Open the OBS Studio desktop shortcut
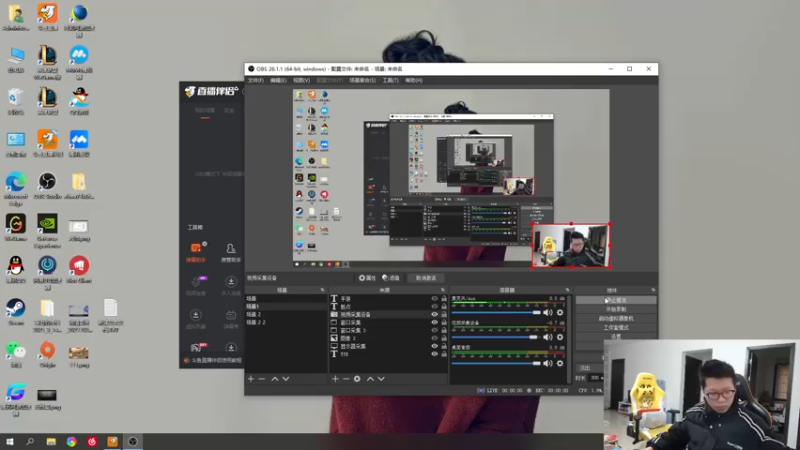The height and width of the screenshot is (450, 800). click(47, 186)
